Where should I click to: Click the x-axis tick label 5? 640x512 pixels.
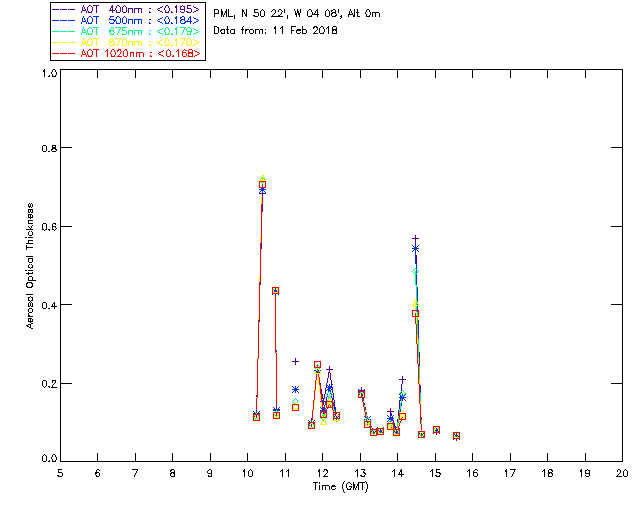pos(60,473)
